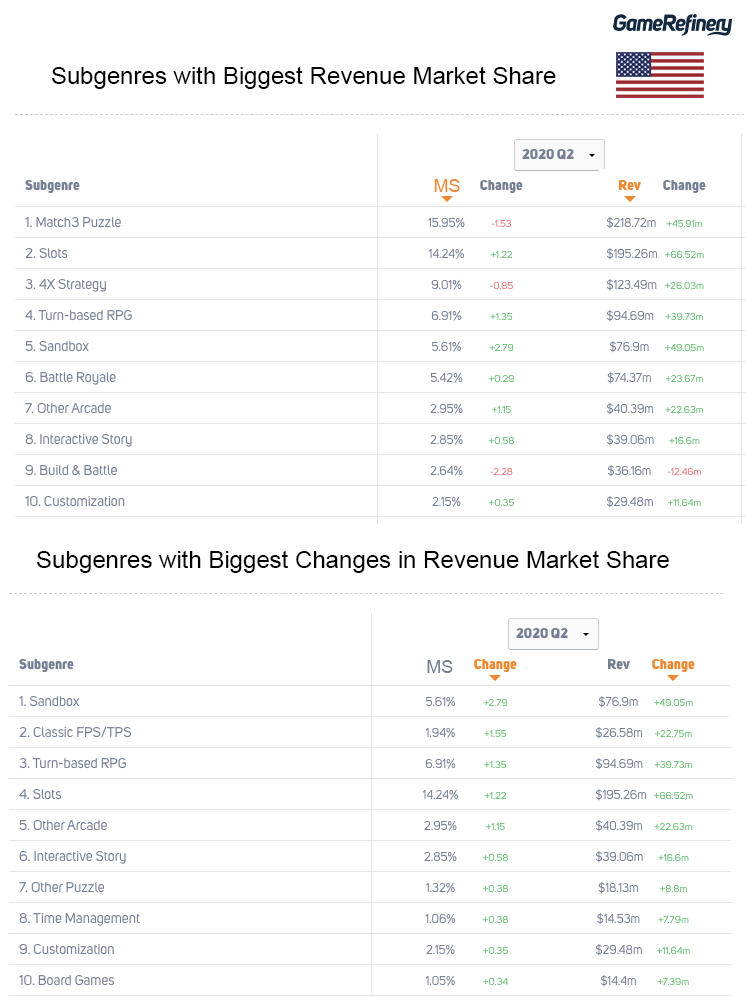
Task: Open the 2020 Q2 dropdown in top table
Action: click(559, 155)
